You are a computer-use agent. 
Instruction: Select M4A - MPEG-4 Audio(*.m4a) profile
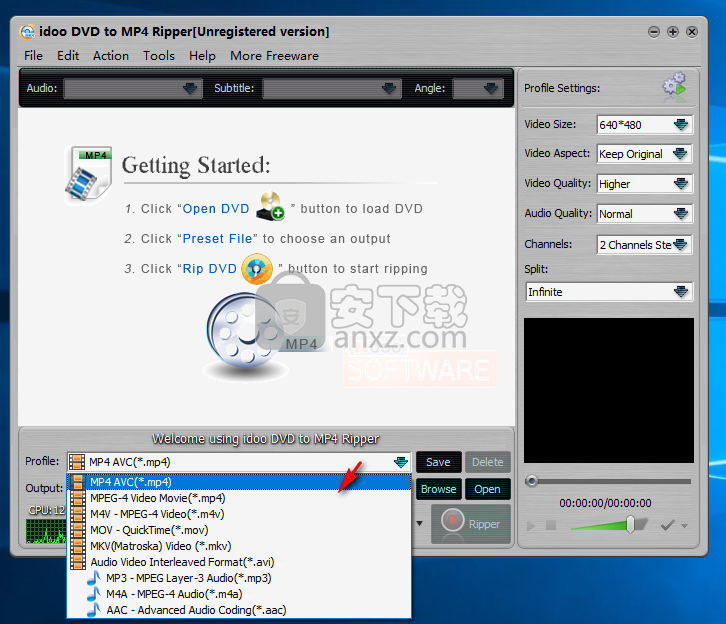[x=239, y=594]
